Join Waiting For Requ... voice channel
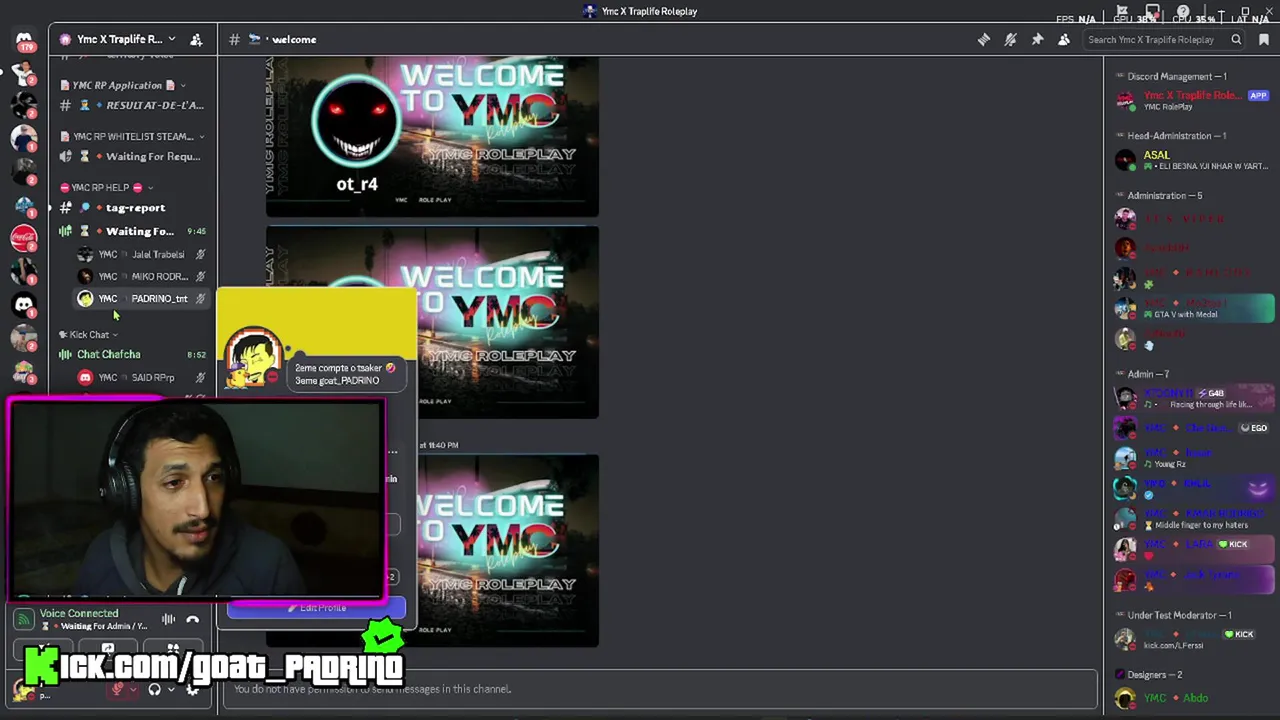Viewport: 1280px width, 720px height. coord(132,156)
